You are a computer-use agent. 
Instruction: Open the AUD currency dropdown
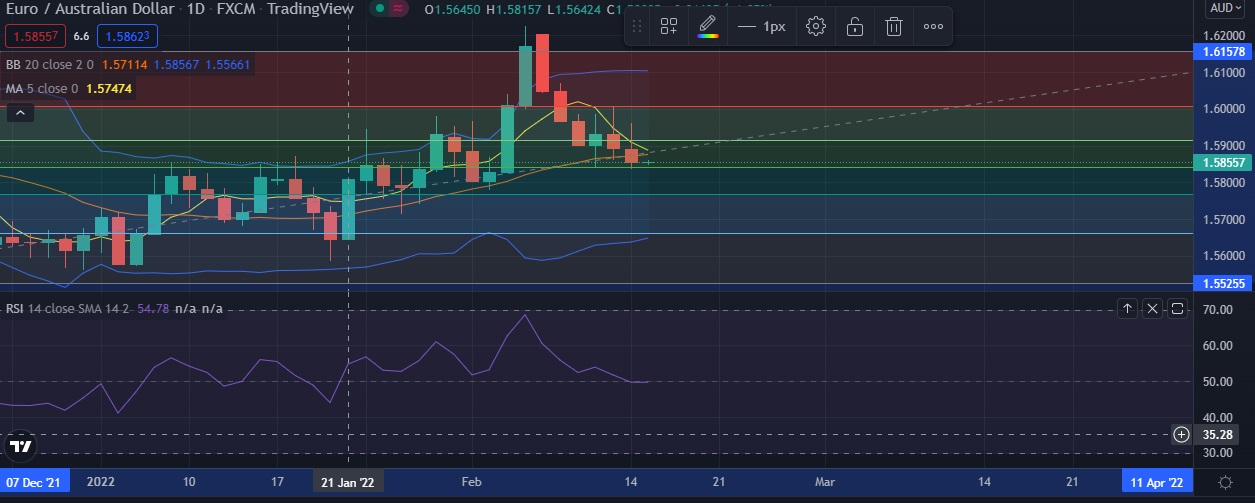tap(1226, 8)
